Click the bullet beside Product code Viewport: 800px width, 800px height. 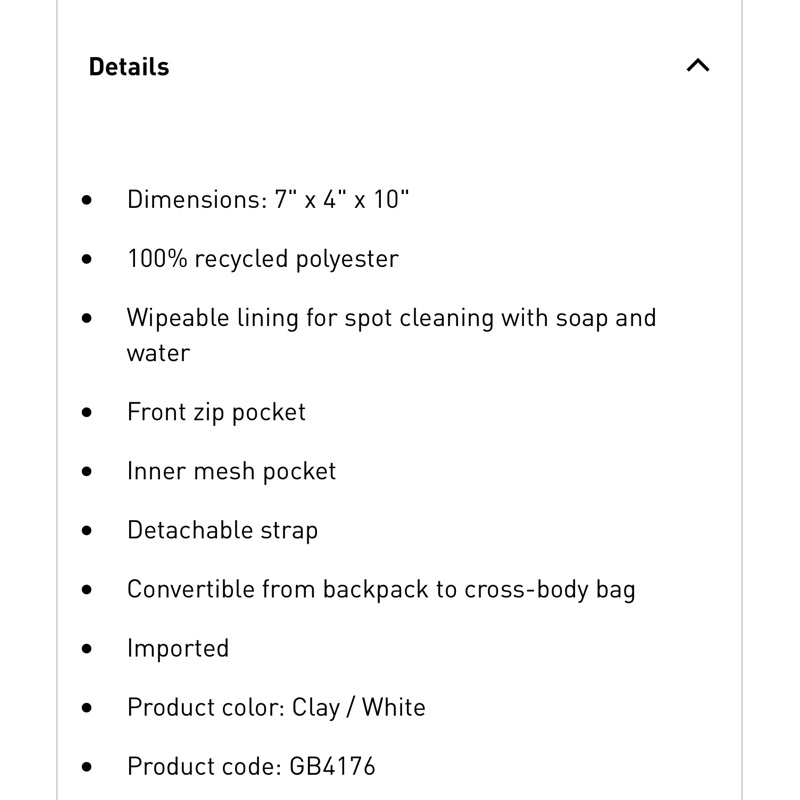click(x=87, y=767)
